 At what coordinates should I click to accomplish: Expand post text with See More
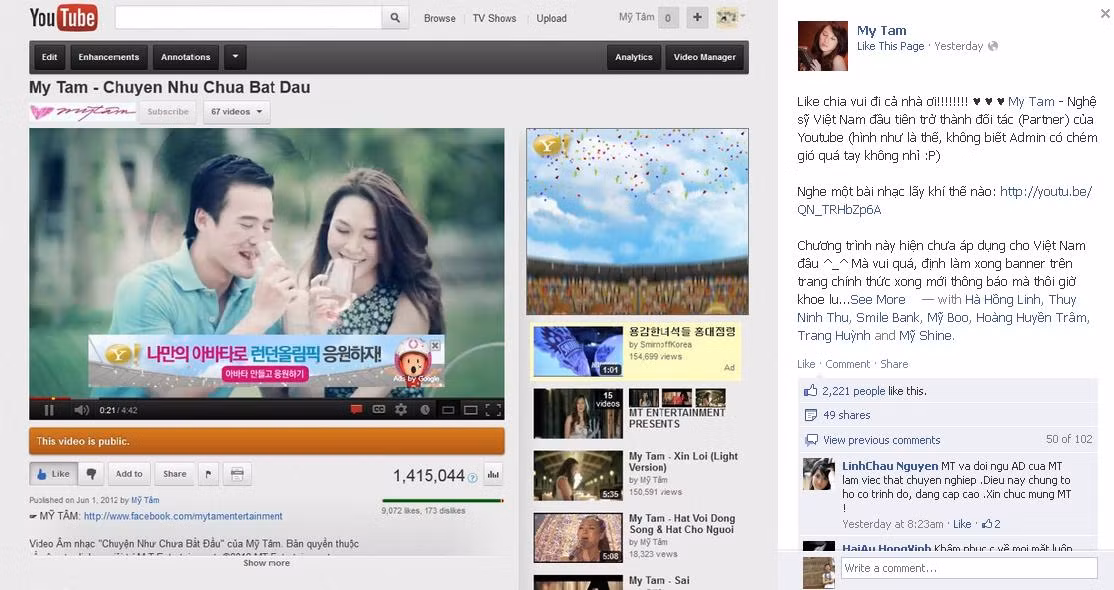877,300
